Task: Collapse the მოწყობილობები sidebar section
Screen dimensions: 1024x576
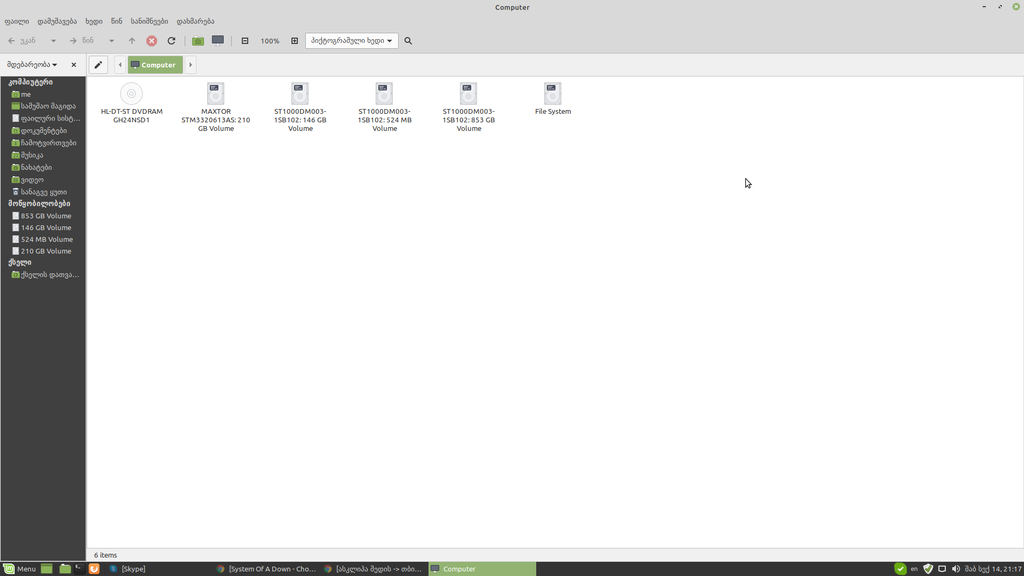Action: point(39,203)
